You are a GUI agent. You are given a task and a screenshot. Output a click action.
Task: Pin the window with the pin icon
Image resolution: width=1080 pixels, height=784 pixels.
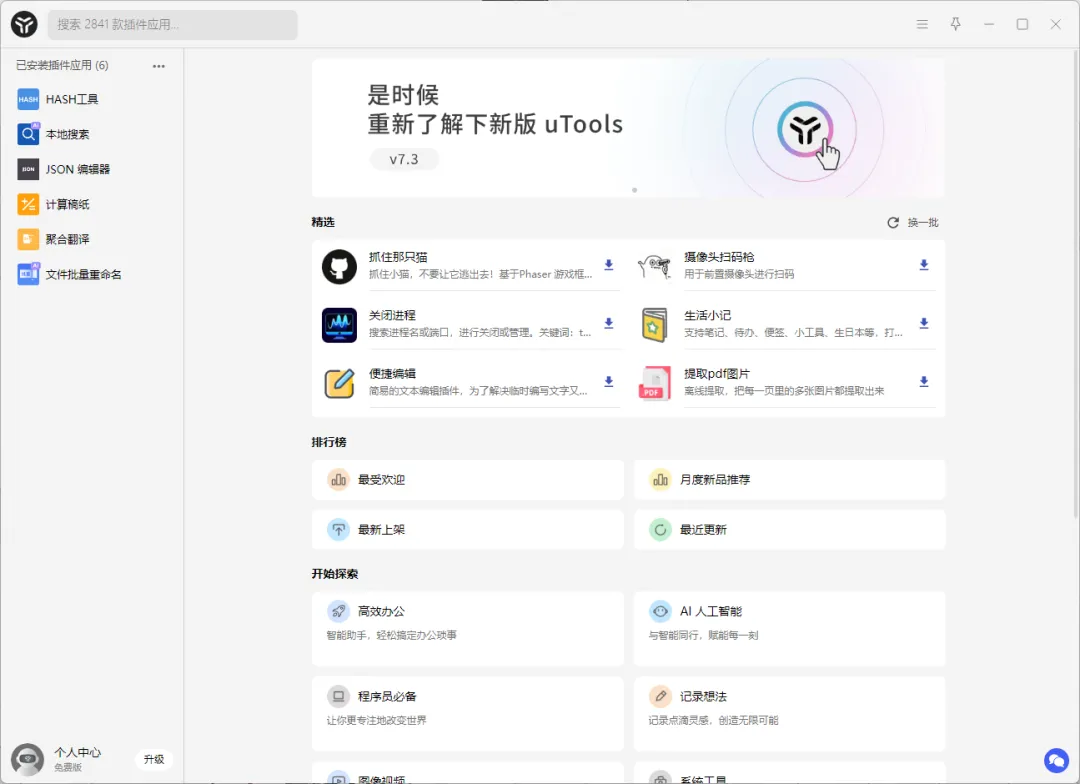point(955,24)
